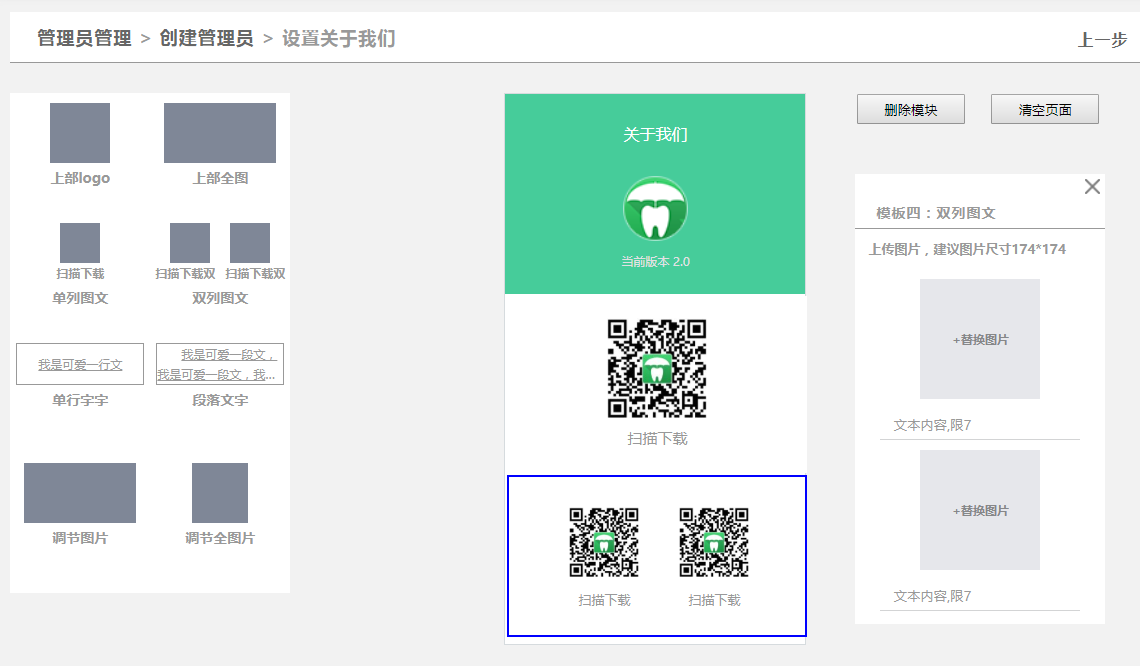Click the 当前版本 2.0 text
The image size is (1140, 666).
[655, 262]
